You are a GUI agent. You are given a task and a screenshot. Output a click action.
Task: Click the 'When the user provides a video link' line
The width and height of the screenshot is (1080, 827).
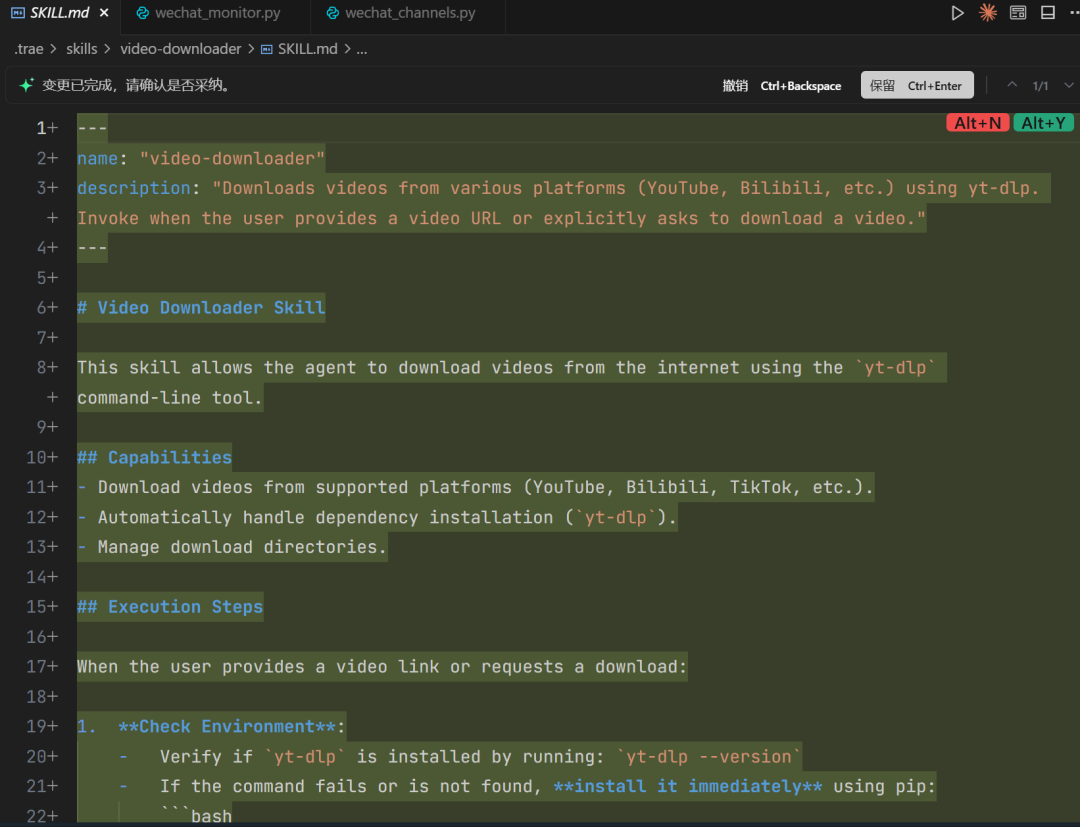382,667
